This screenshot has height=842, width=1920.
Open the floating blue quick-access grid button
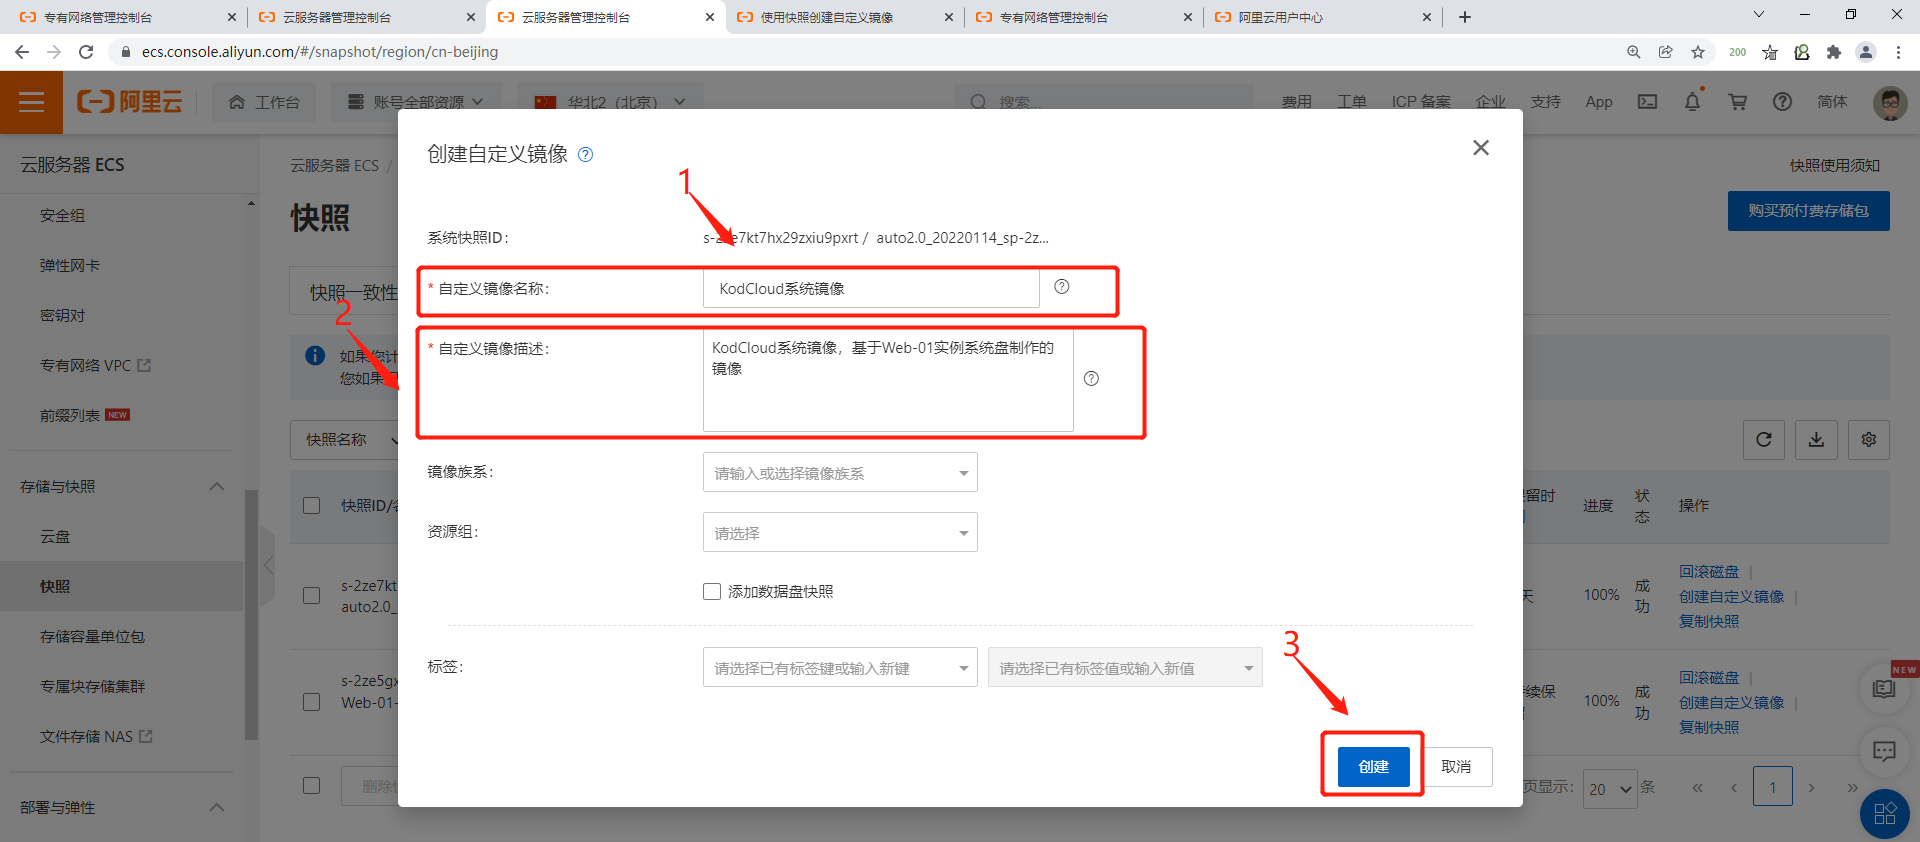click(x=1884, y=813)
